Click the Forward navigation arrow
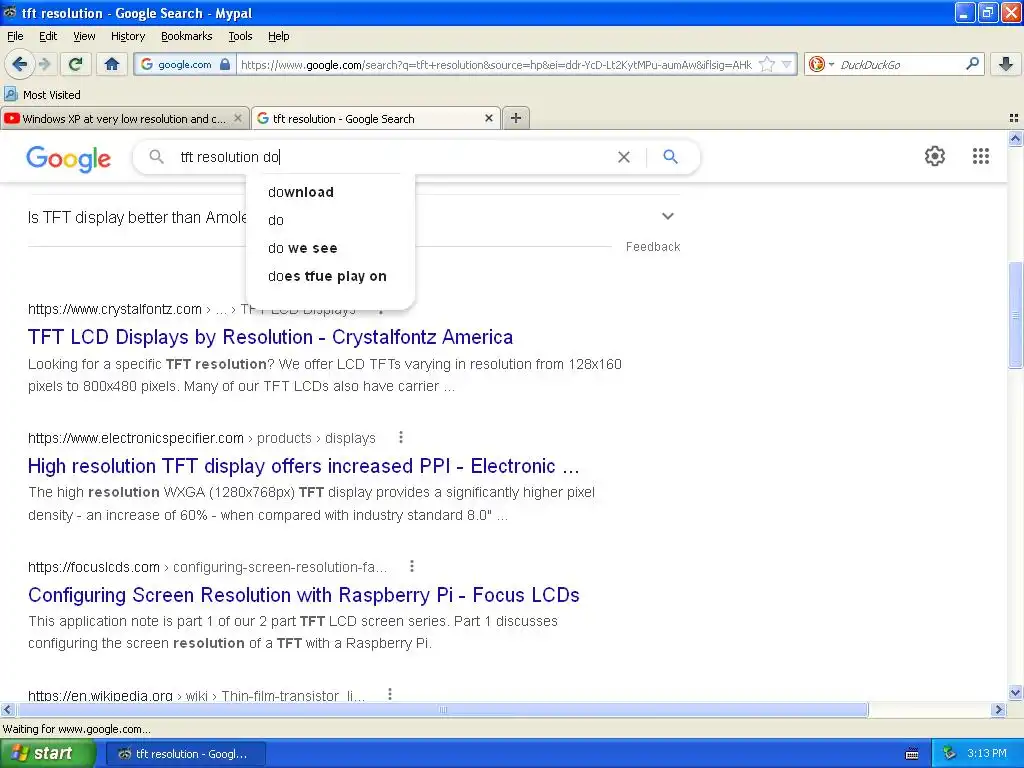The width and height of the screenshot is (1024, 768). tap(44, 64)
